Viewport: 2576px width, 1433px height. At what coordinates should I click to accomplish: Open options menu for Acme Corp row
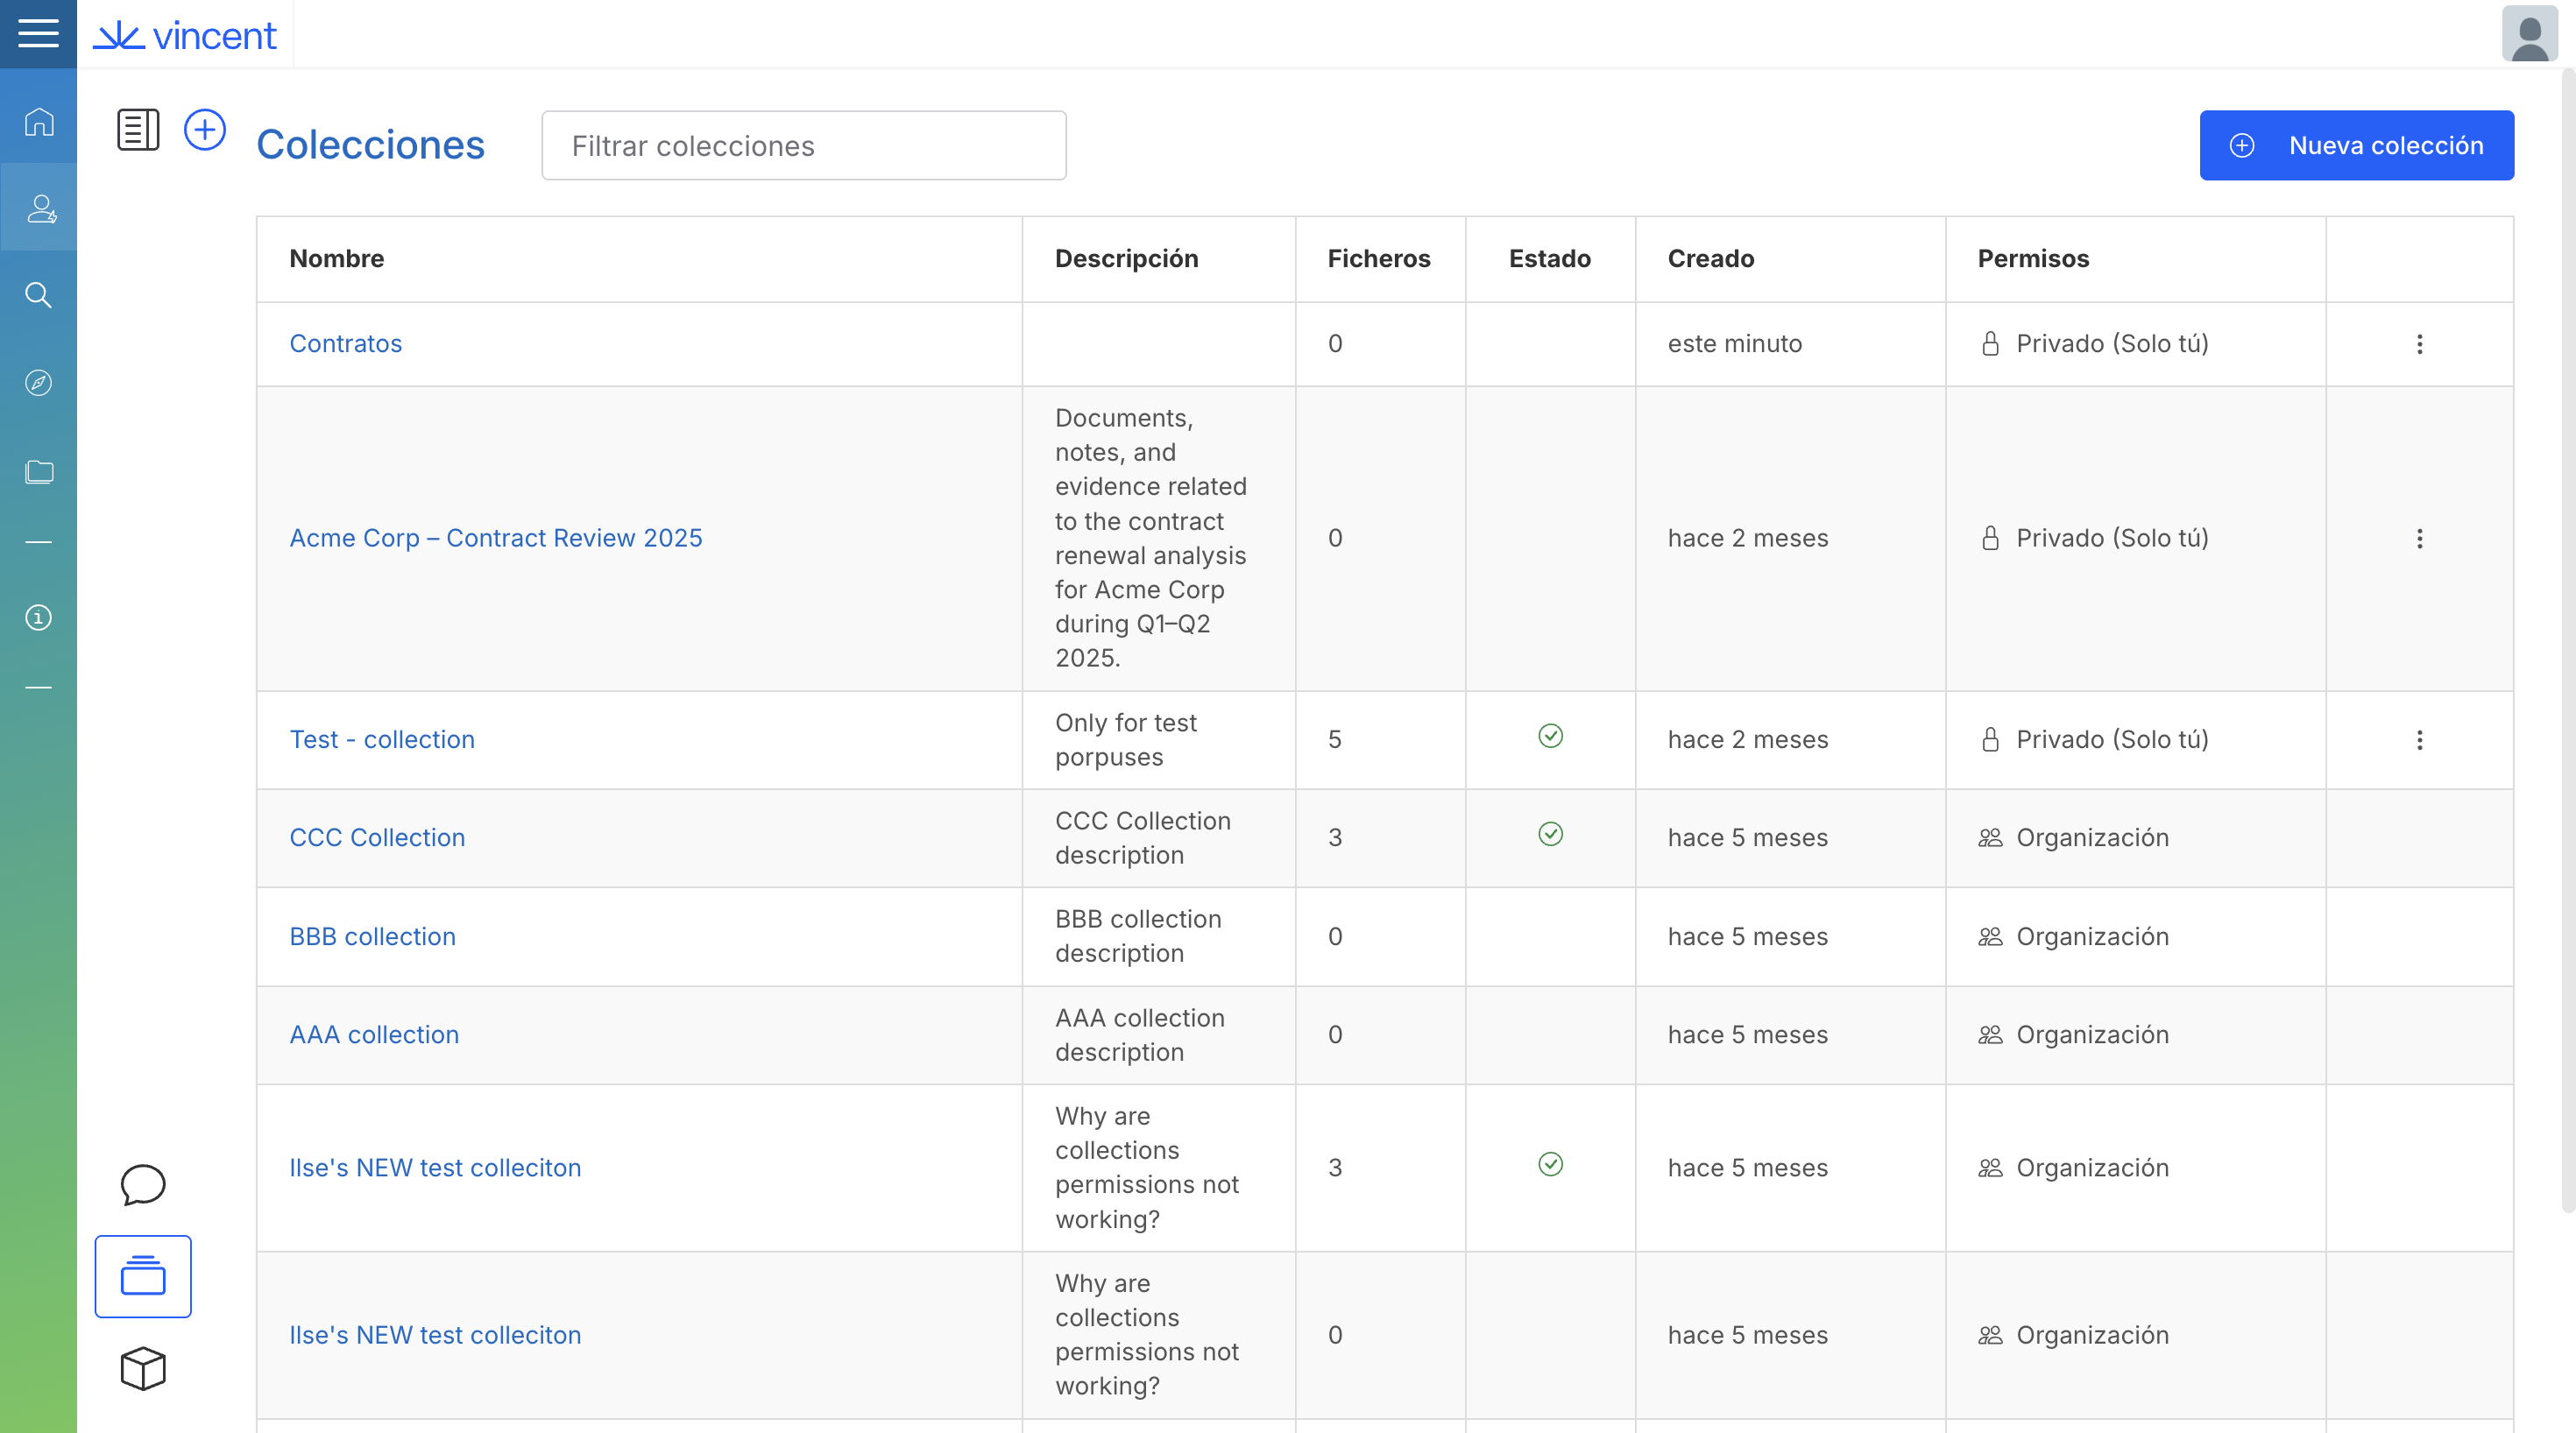click(2419, 539)
